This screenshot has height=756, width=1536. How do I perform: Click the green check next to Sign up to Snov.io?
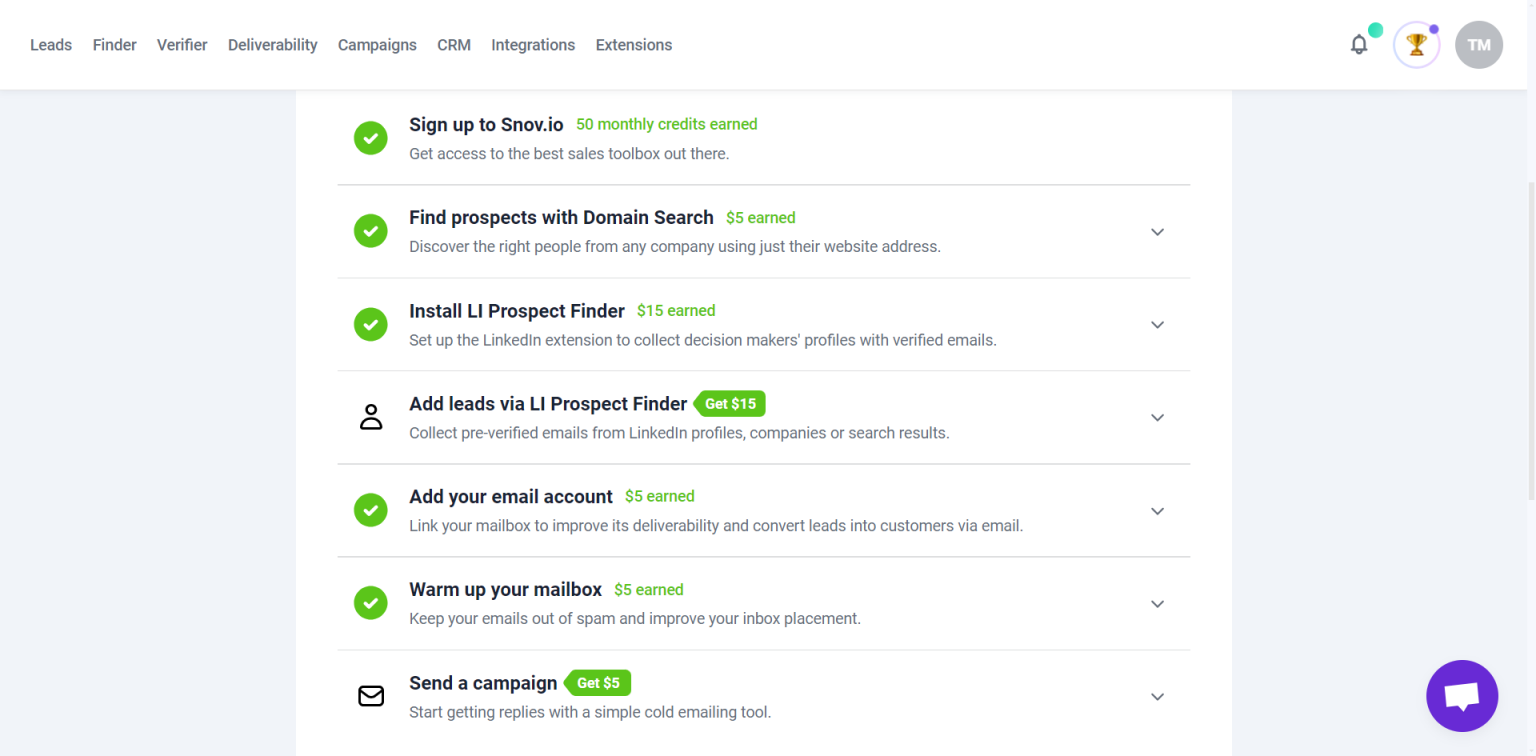coord(371,138)
